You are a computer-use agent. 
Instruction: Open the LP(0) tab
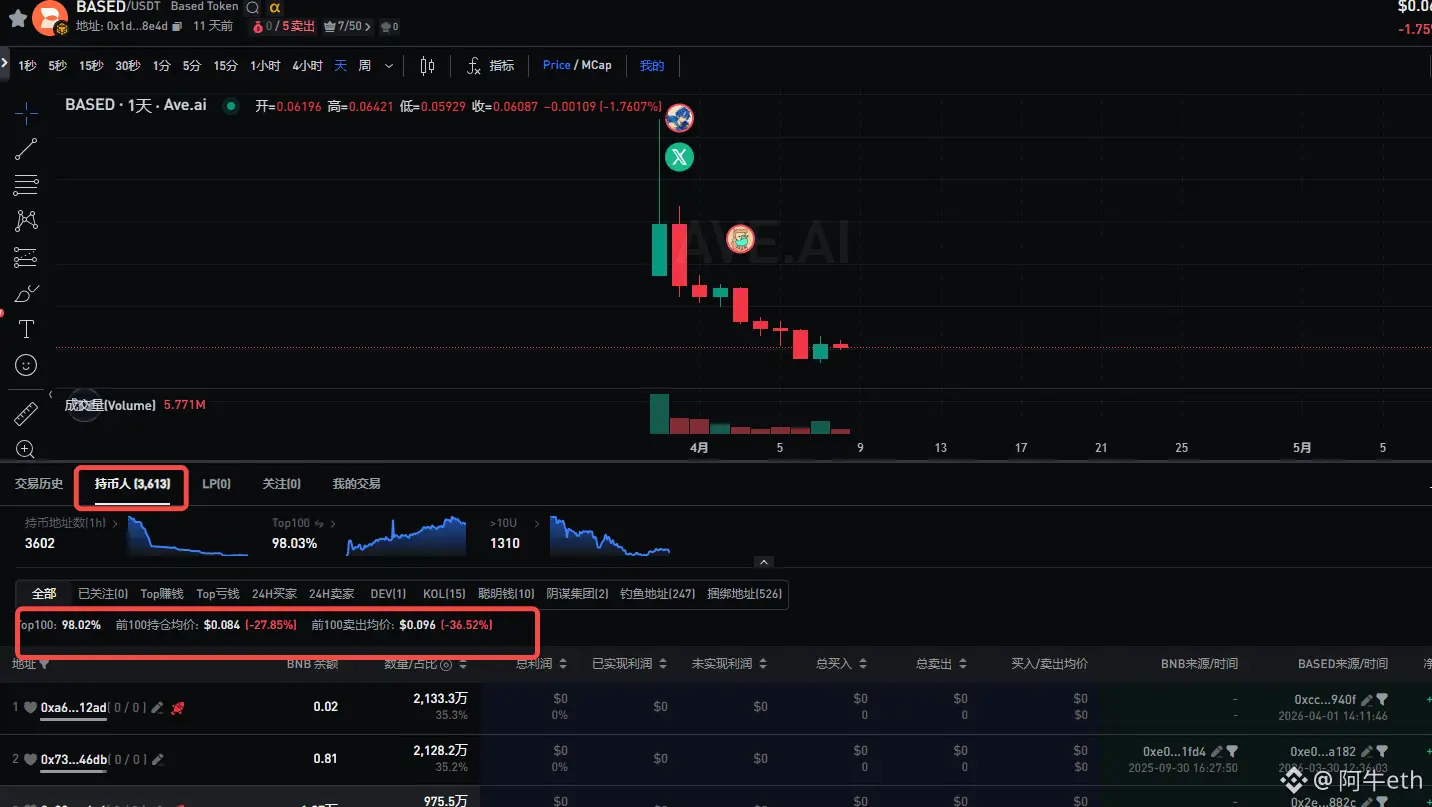click(x=217, y=484)
